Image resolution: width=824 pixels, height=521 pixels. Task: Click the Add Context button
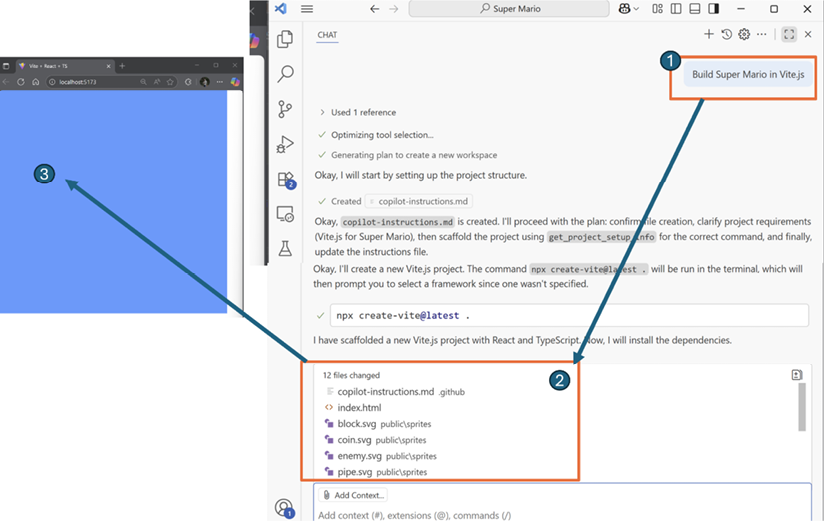[x=354, y=495]
